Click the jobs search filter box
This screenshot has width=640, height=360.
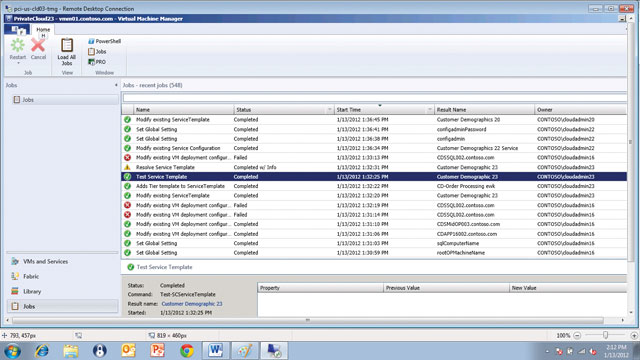pyautogui.click(x=375, y=98)
